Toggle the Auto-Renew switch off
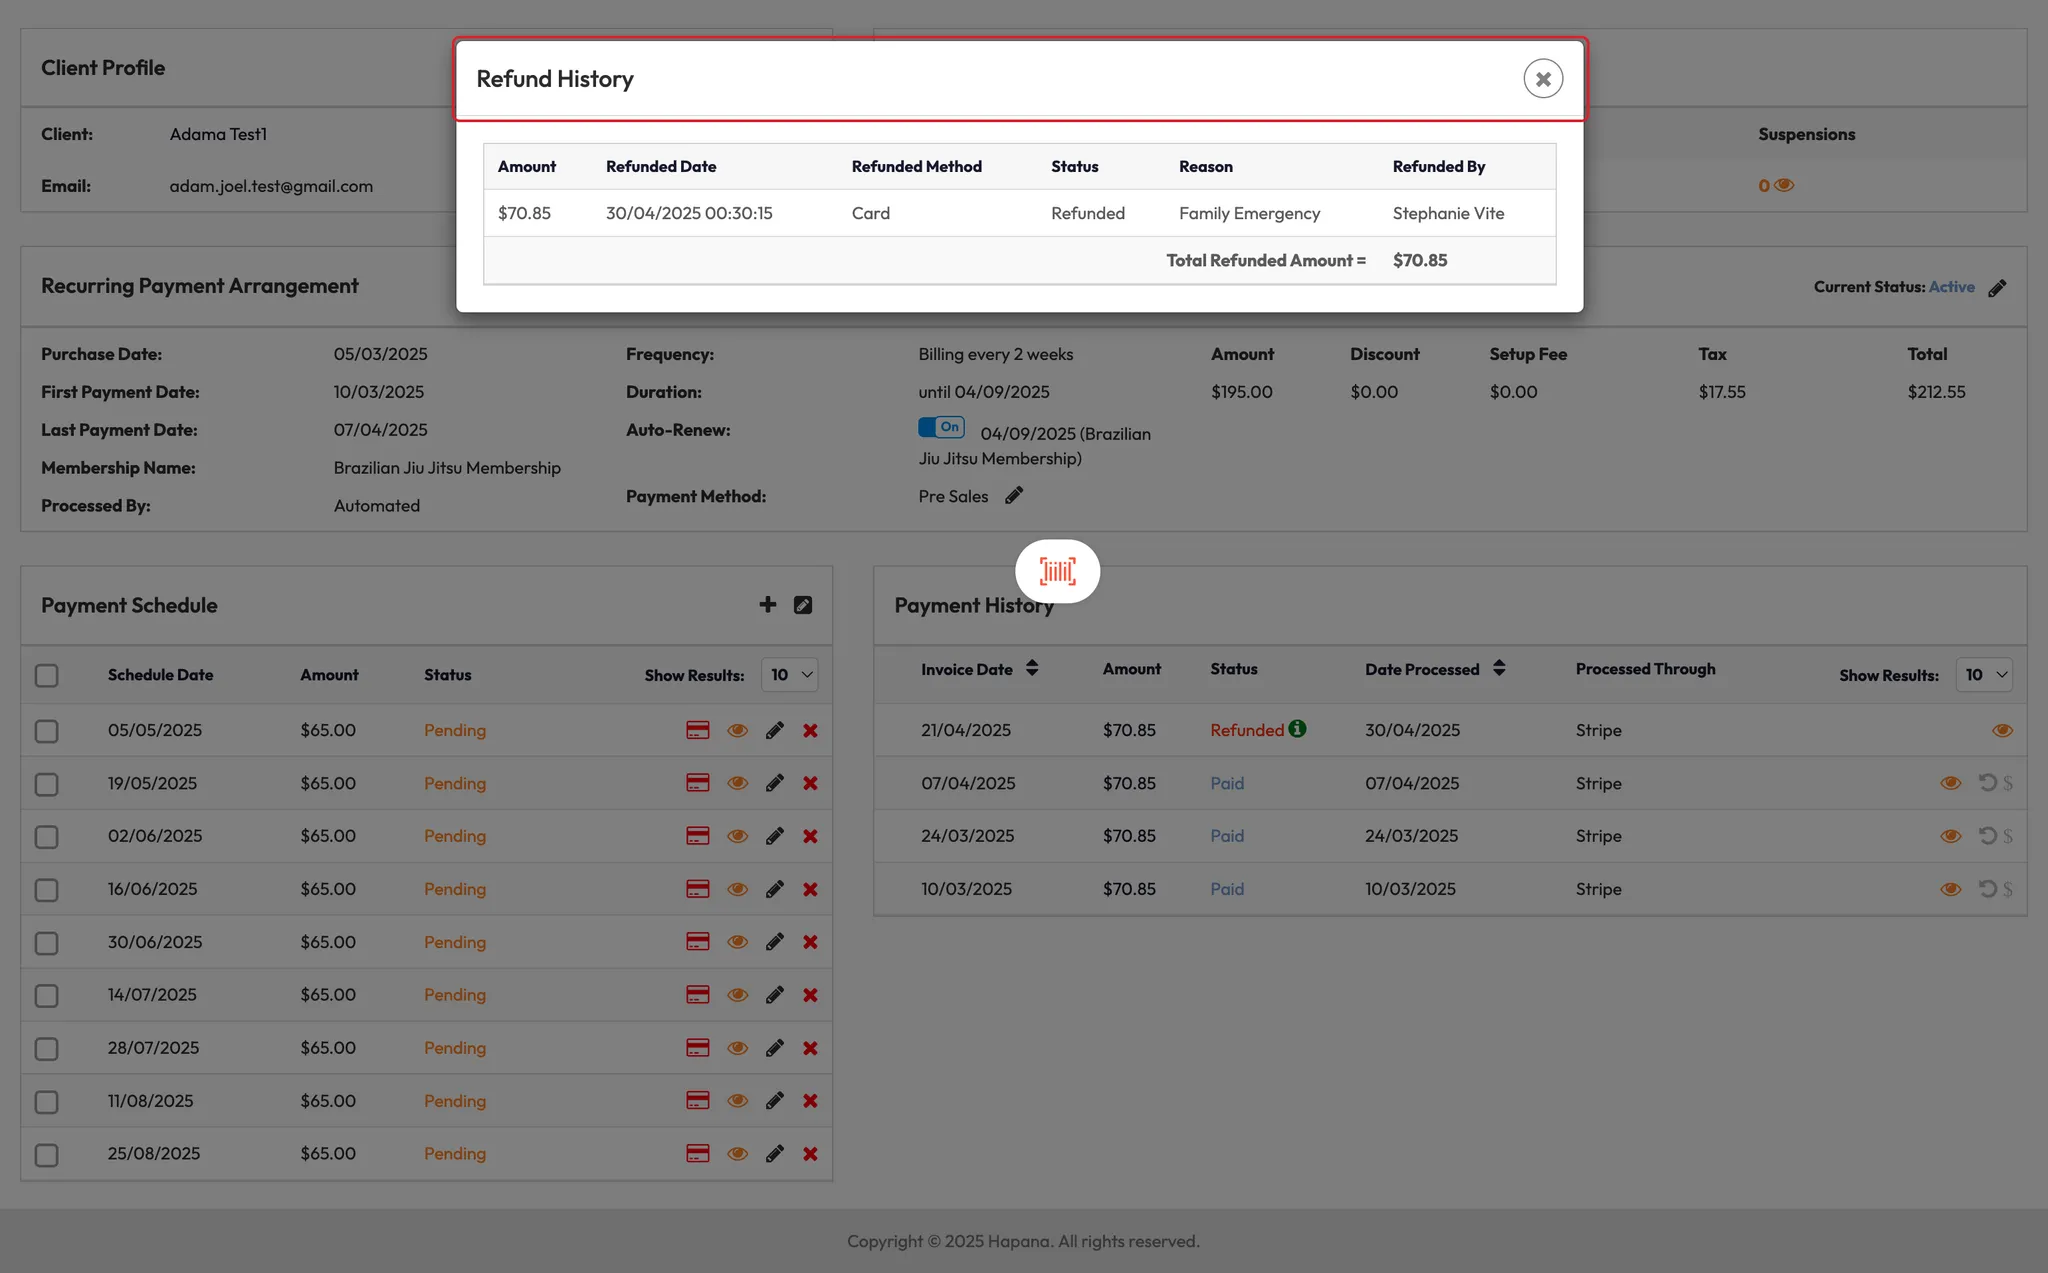This screenshot has height=1273, width=2048. pos(941,428)
